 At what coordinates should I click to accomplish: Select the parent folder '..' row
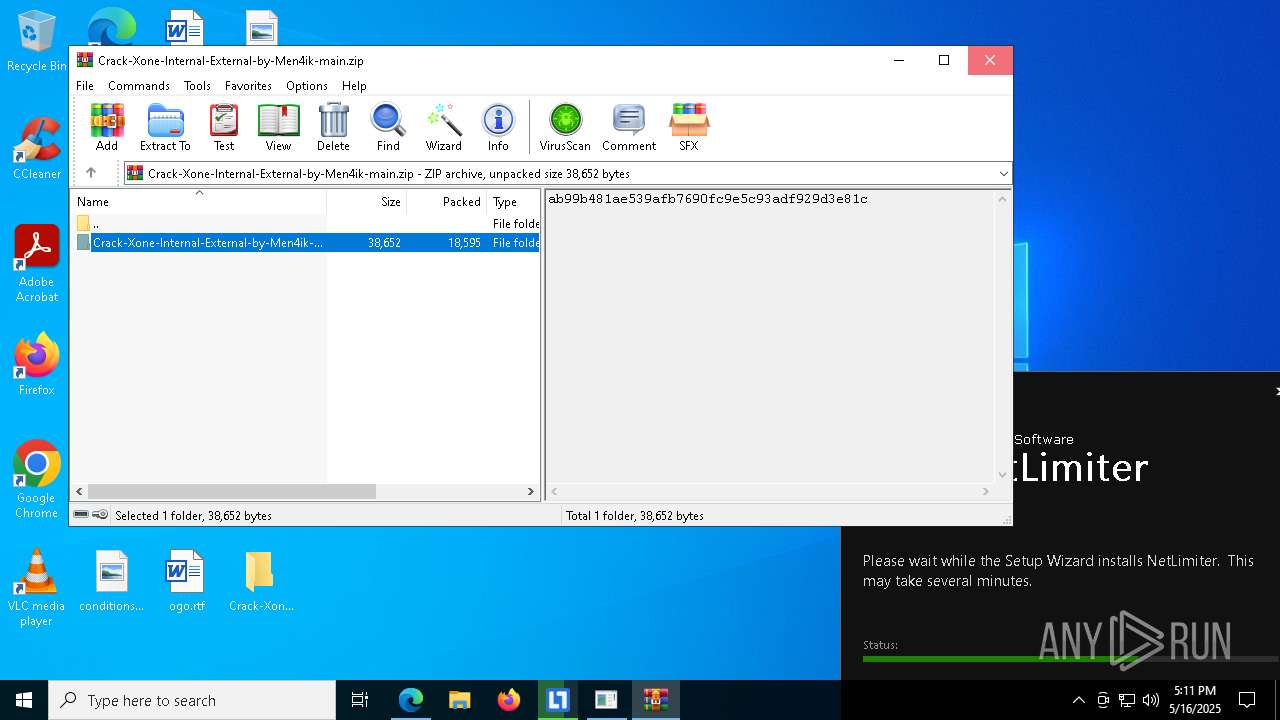(x=306, y=224)
